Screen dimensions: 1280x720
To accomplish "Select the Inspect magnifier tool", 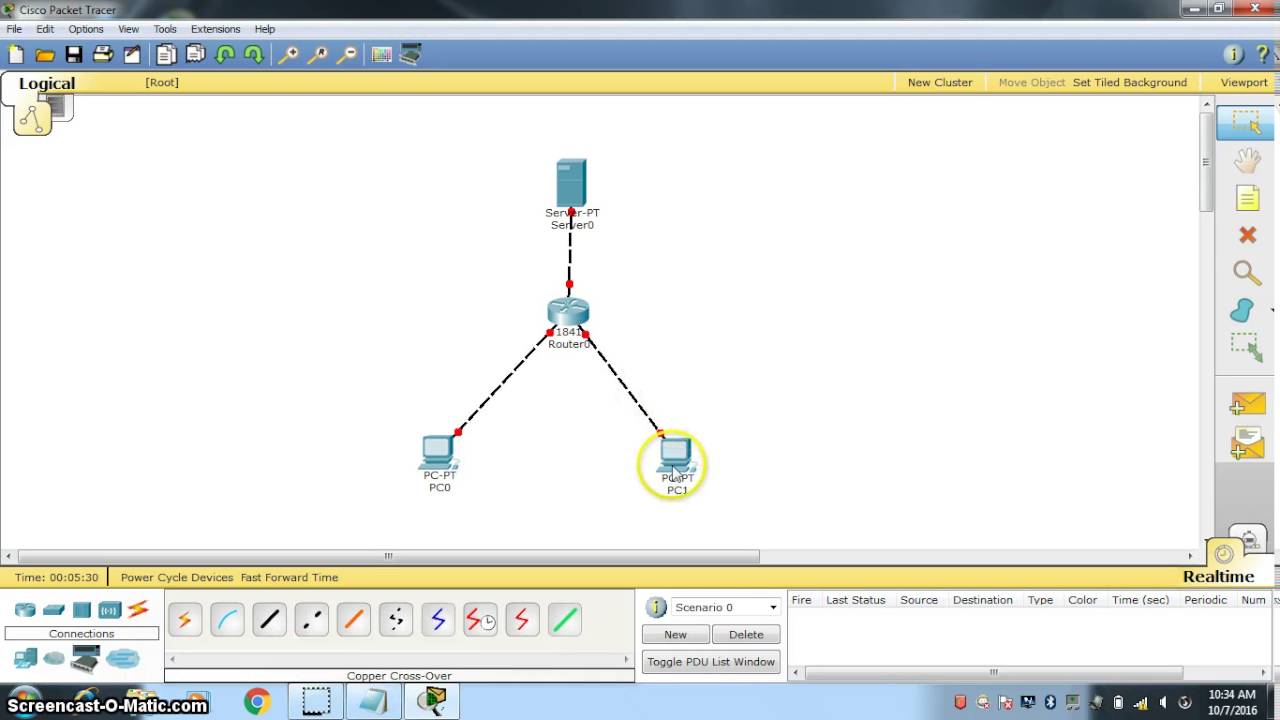I will 1247,273.
